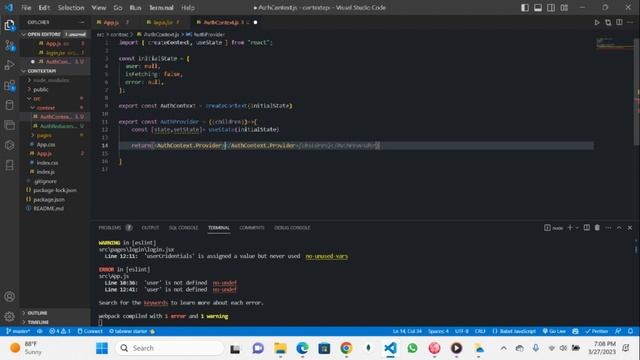Toggle Secondary Side Bar layout button
The height and width of the screenshot is (360, 640).
(551, 8)
